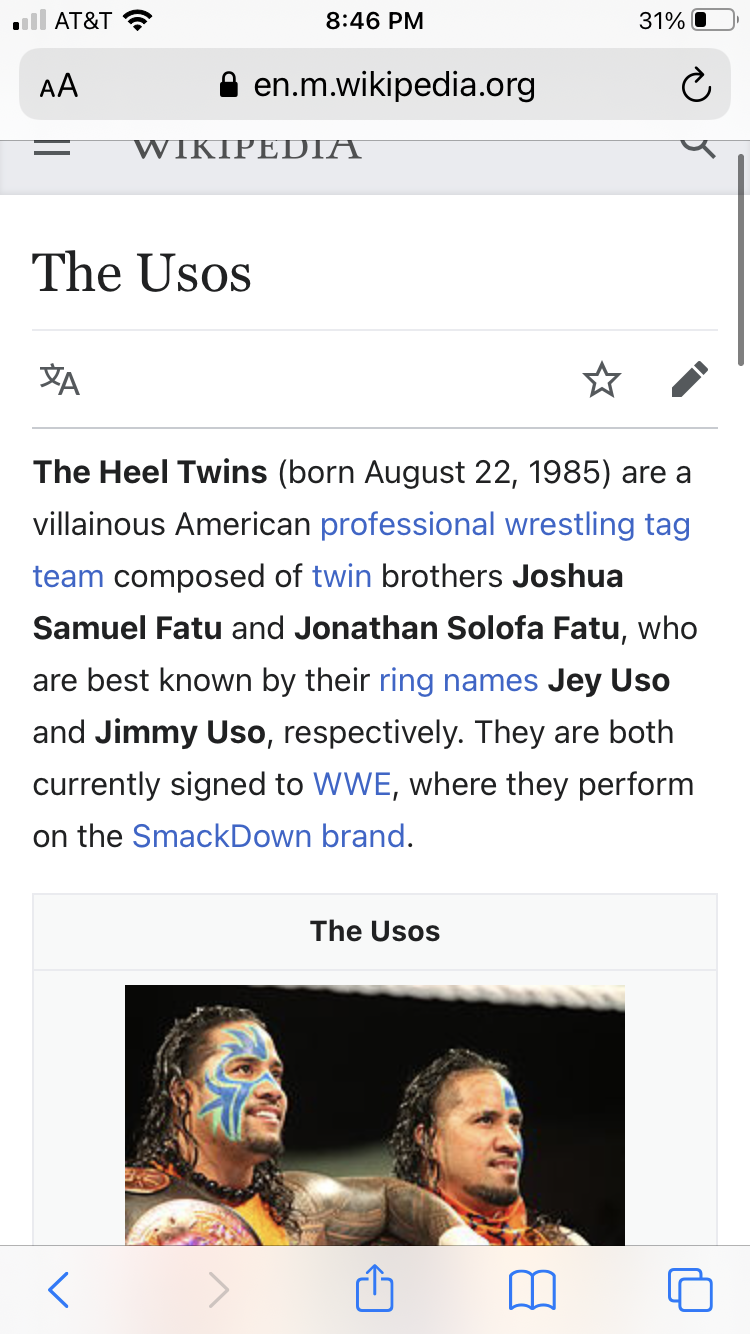
Task: Open the Wikipedia hamburger menu
Action: click(x=52, y=146)
